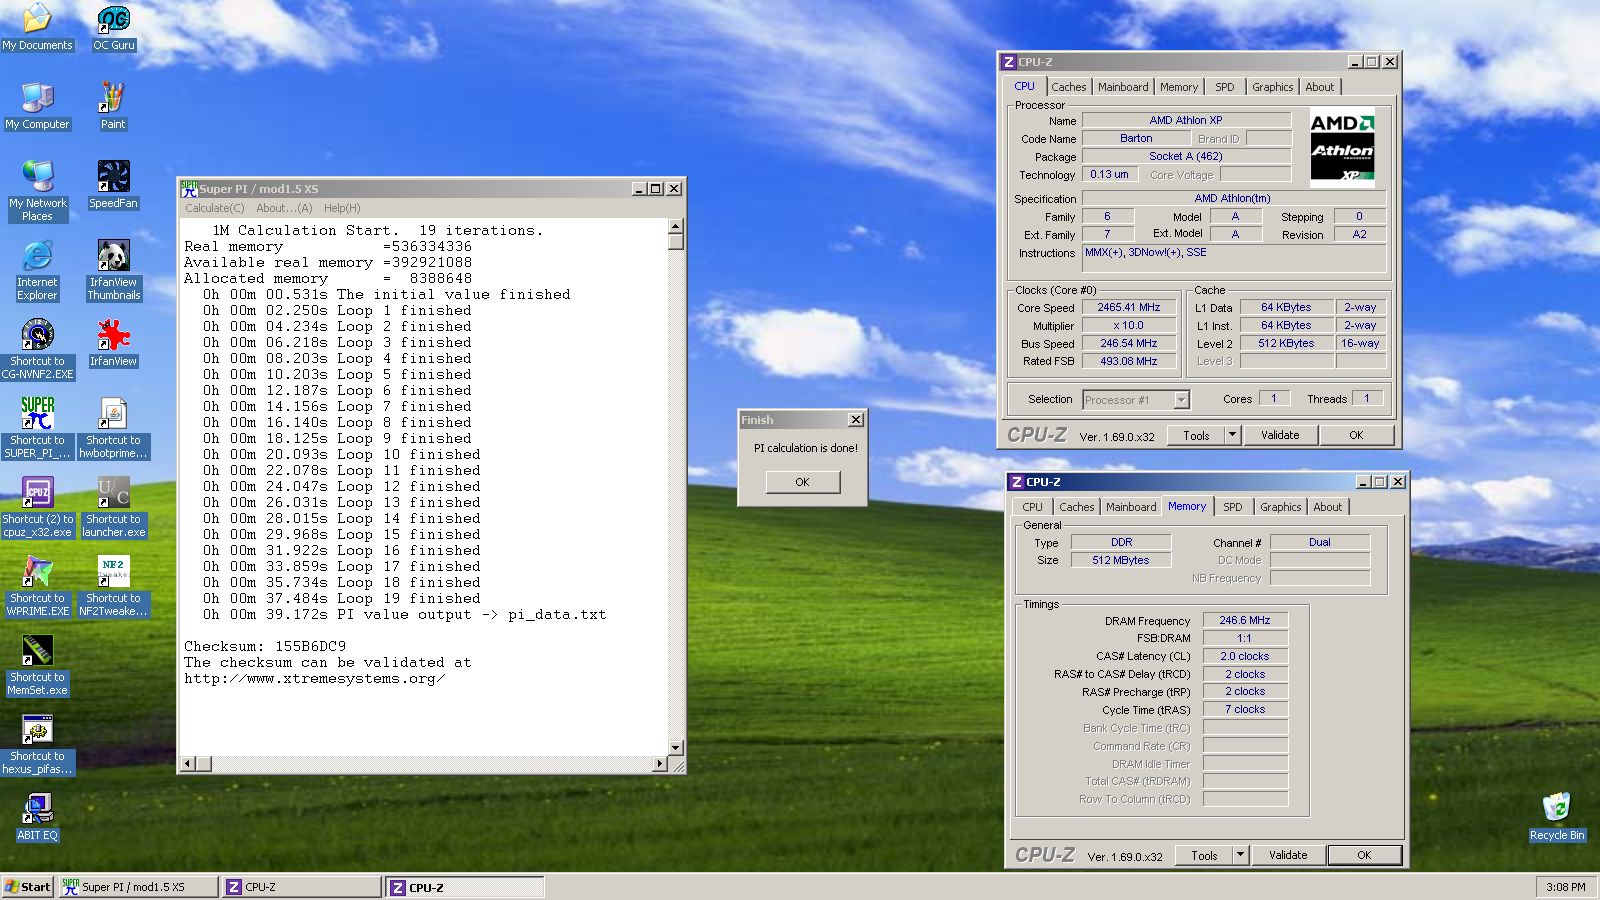This screenshot has height=900, width=1600.
Task: Click the Checksum: 155B6DC9 text line
Action: [x=265, y=646]
